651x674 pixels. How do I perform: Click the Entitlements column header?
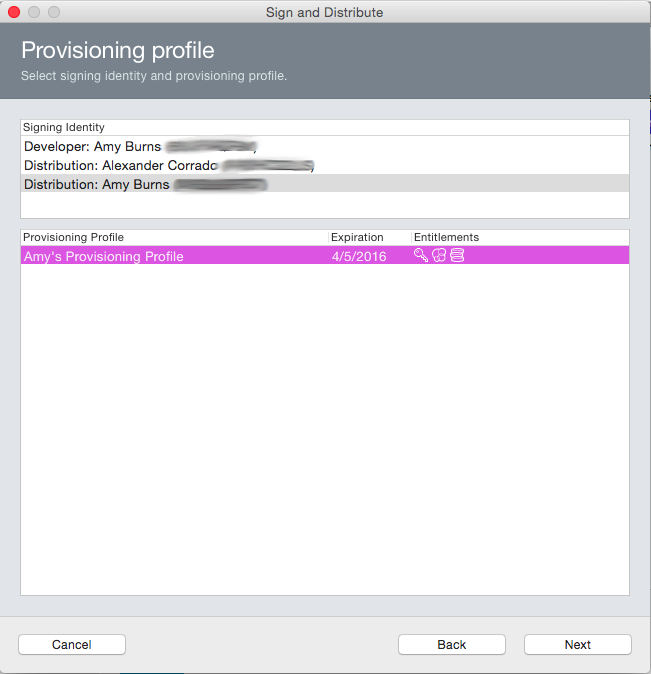[x=520, y=237]
